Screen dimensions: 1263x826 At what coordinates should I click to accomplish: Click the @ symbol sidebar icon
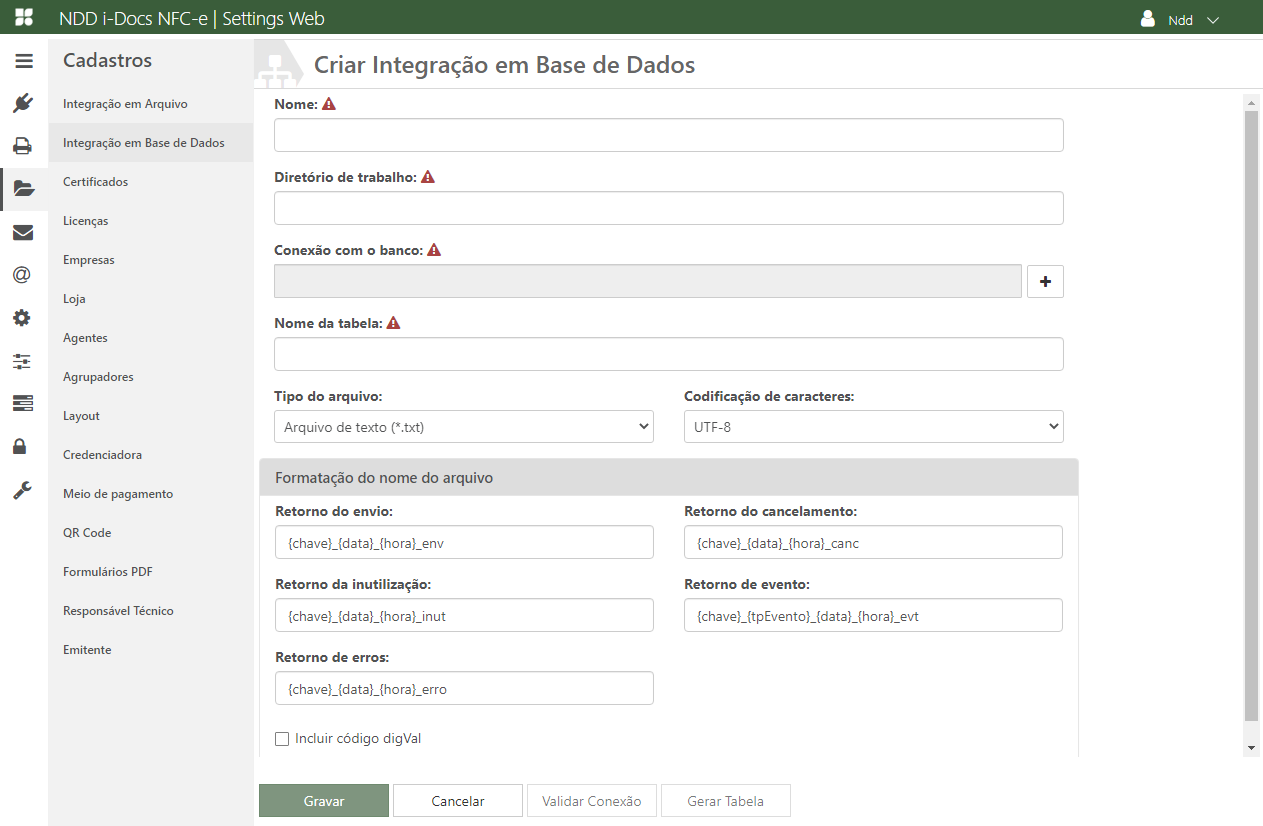point(23,275)
